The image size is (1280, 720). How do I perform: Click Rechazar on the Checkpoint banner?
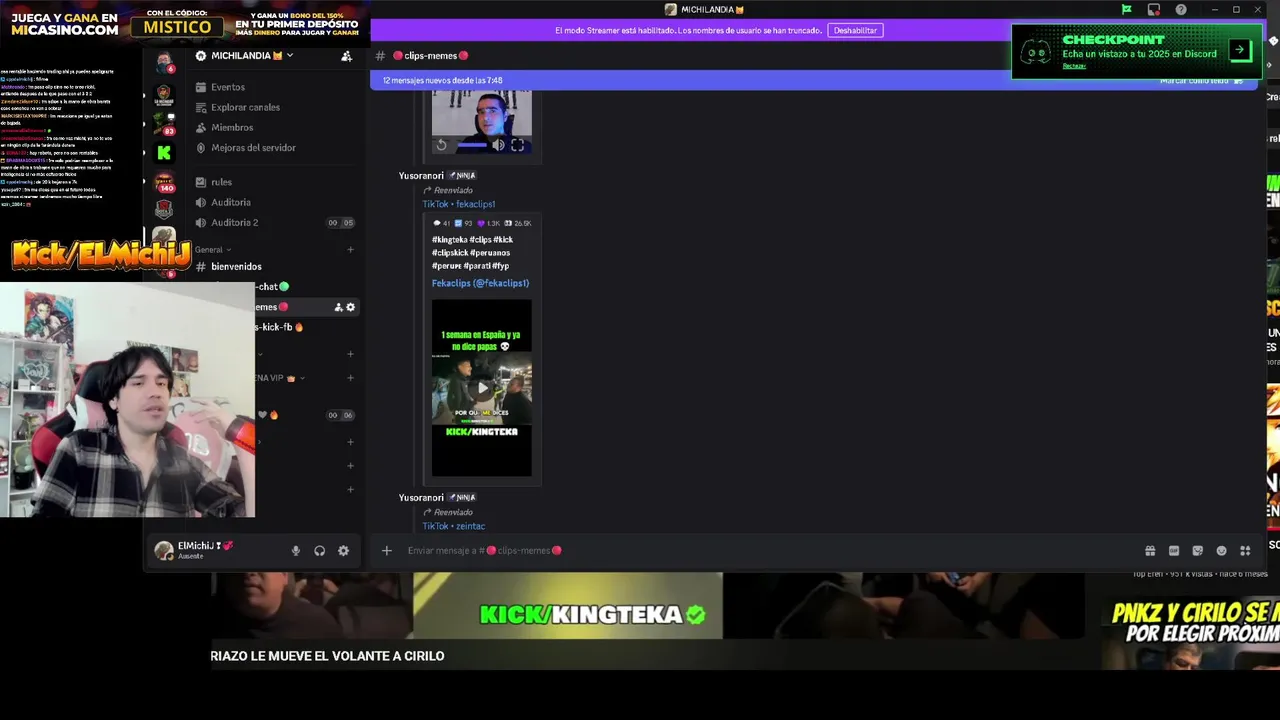coord(1074,66)
